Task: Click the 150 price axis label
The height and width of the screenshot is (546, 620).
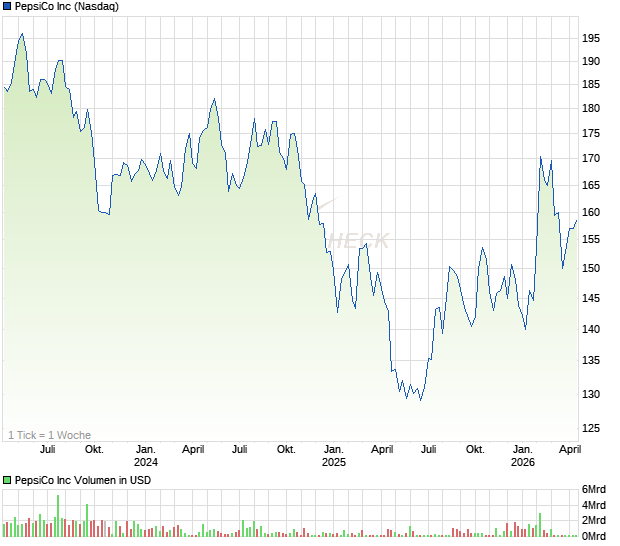Action: pos(591,268)
